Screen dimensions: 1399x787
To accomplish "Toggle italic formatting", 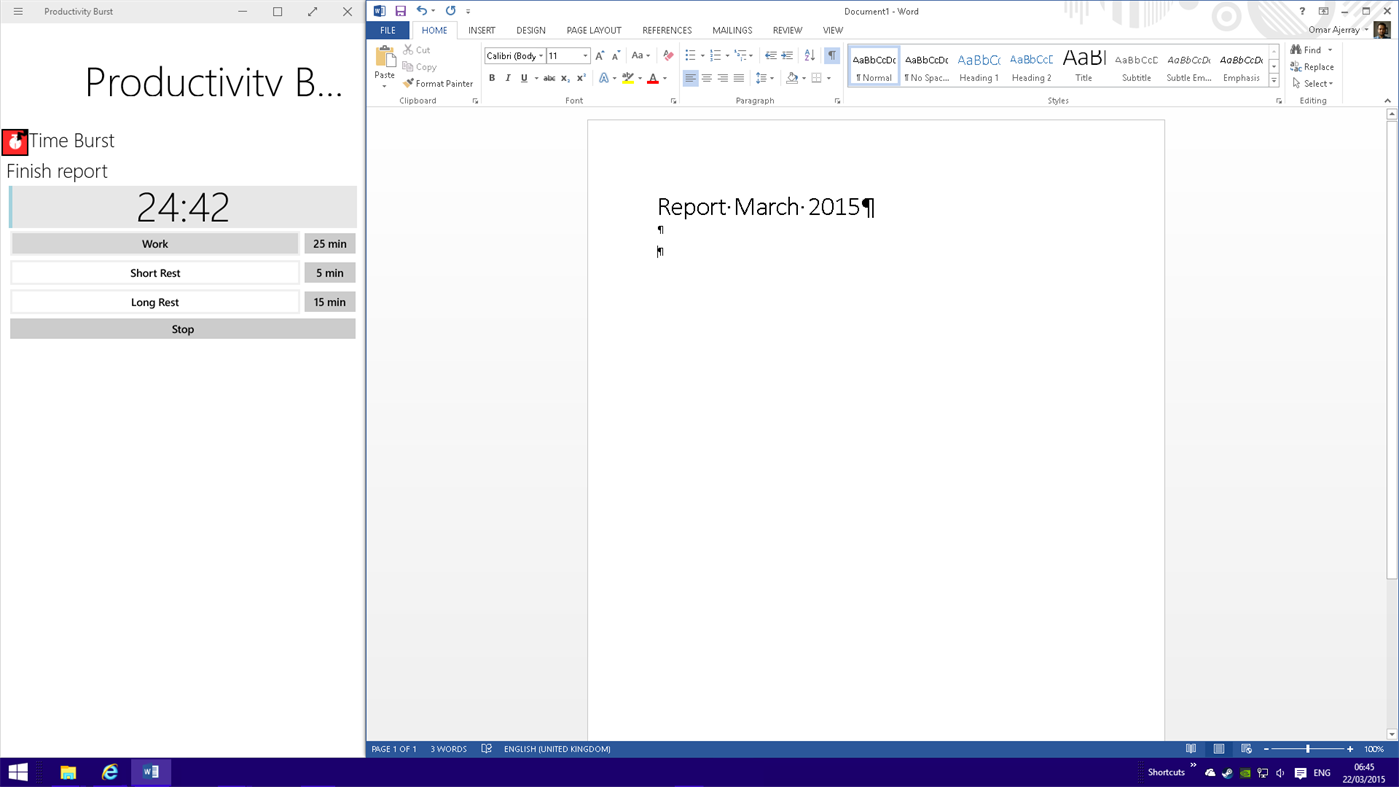I will click(507, 77).
